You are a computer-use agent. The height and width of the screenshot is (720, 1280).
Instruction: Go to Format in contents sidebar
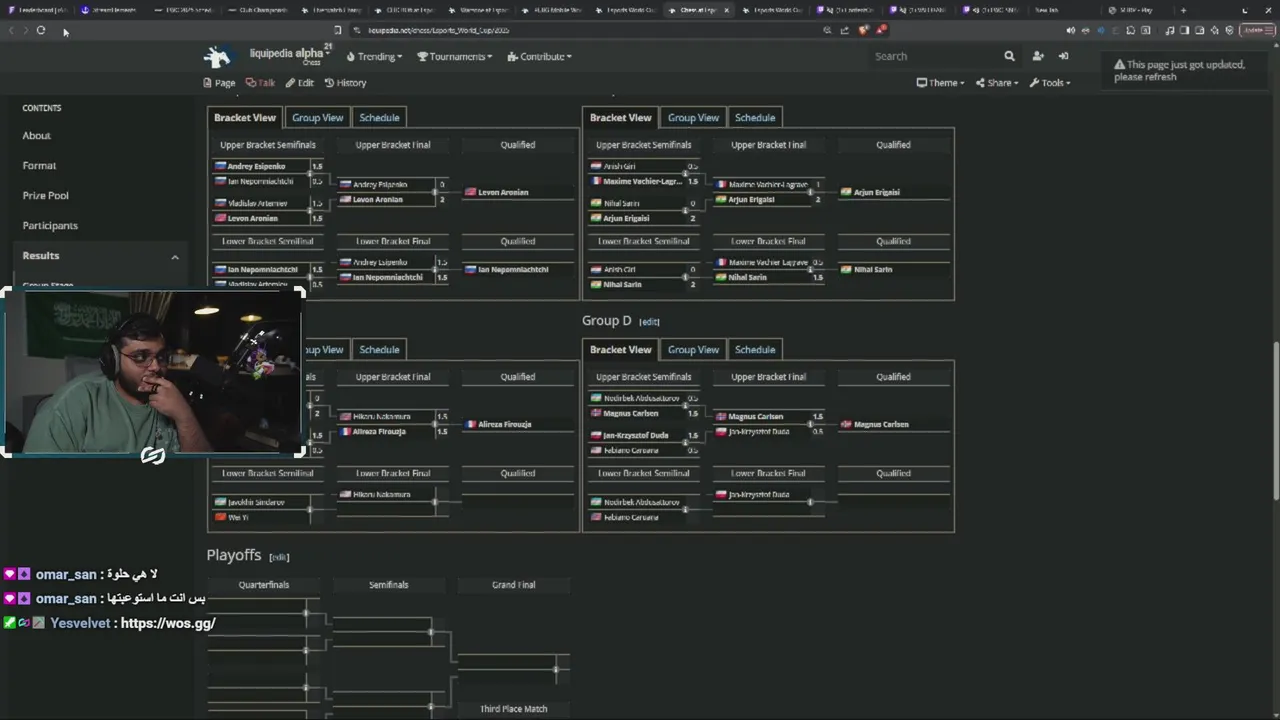pos(39,166)
